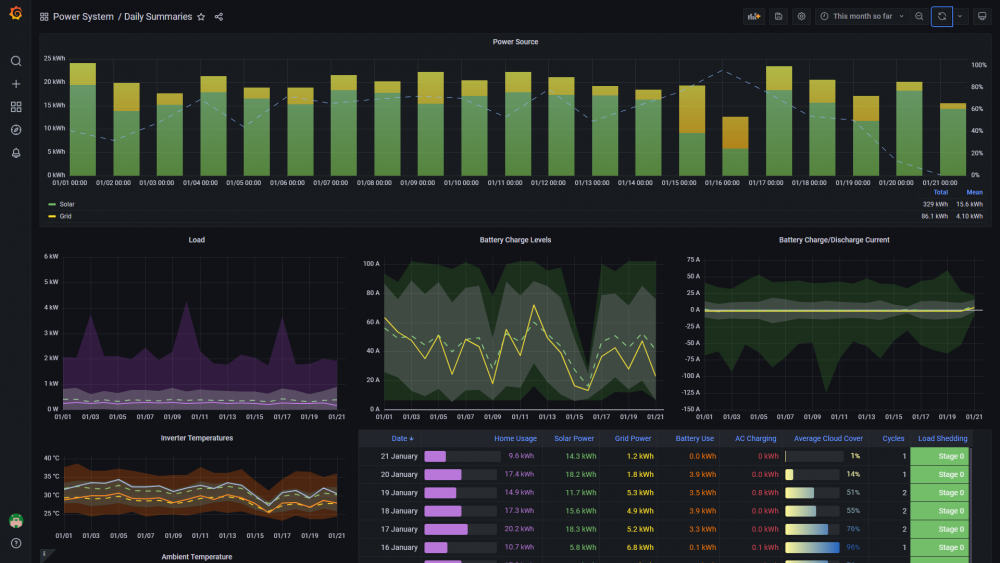Open the Power Source panel title menu
This screenshot has width=1000, height=563.
[515, 42]
